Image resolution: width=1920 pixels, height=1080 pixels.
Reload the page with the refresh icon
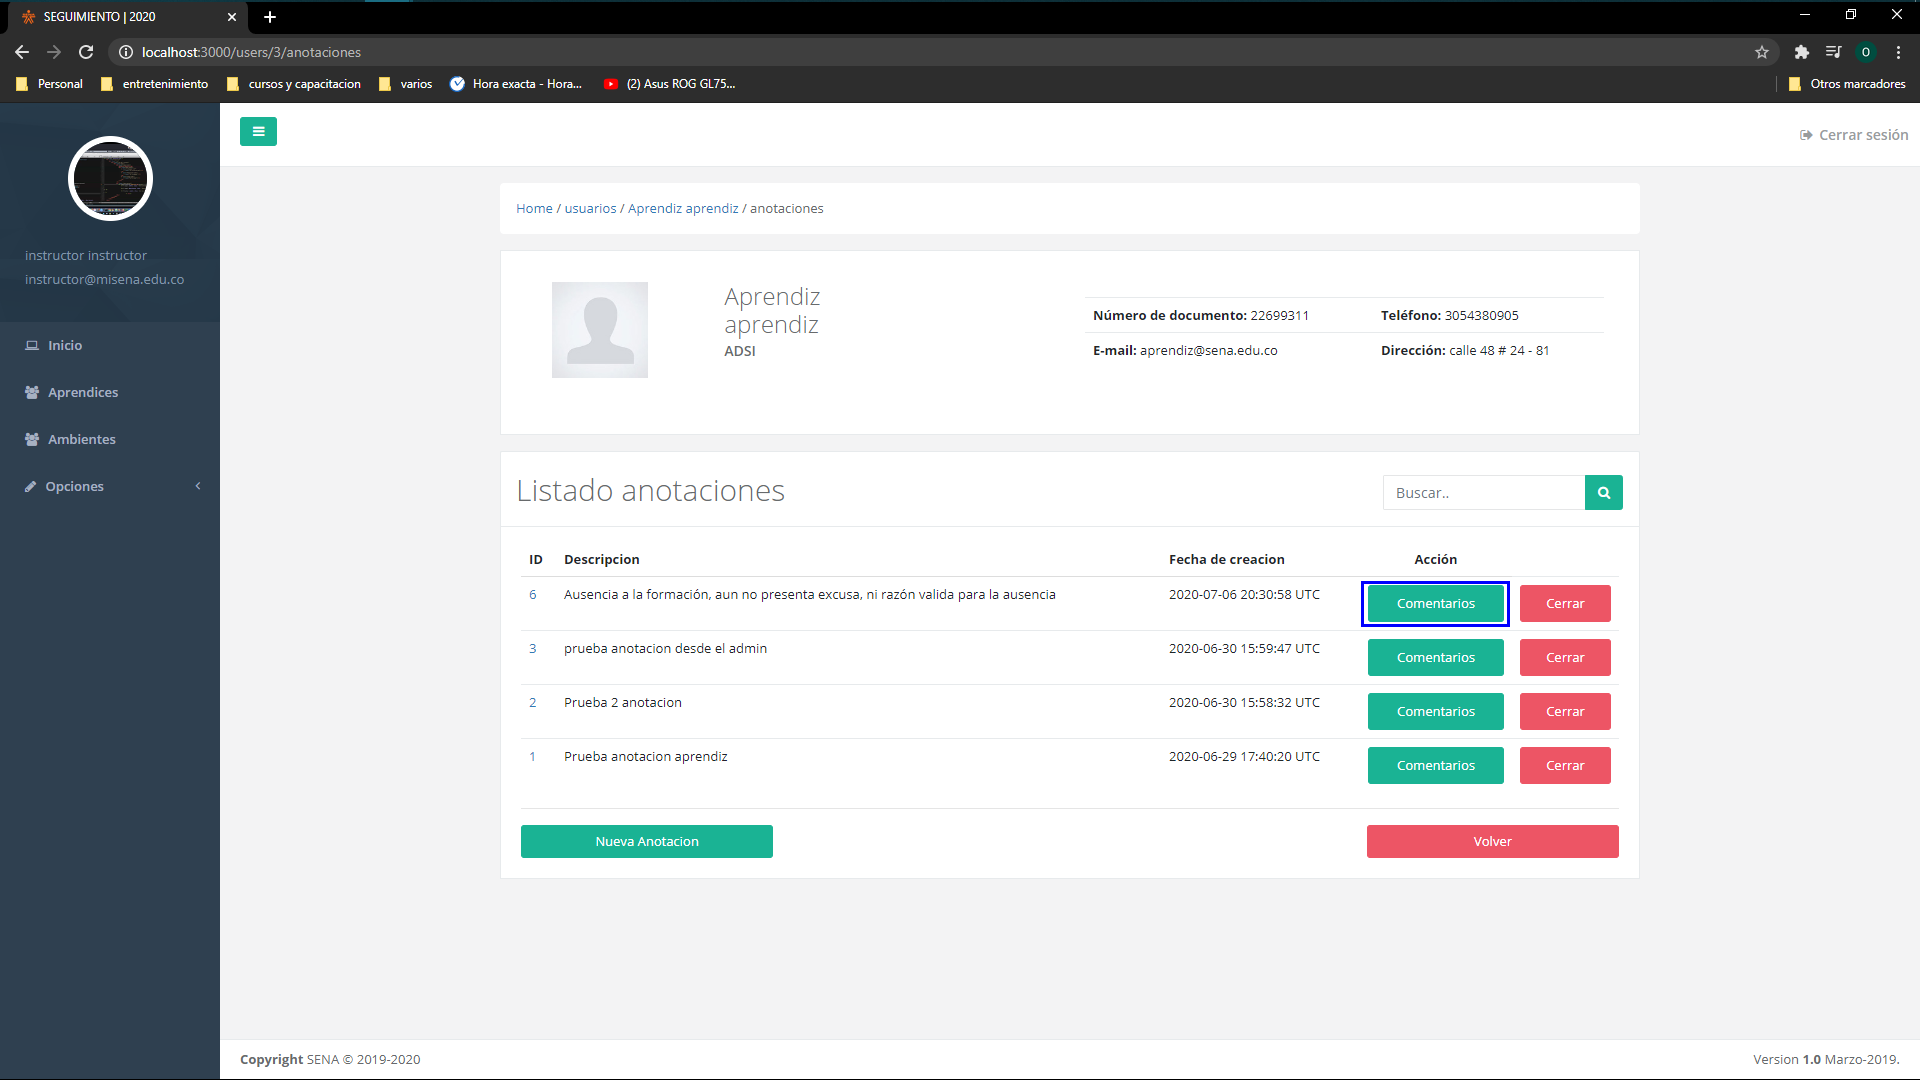[86, 52]
